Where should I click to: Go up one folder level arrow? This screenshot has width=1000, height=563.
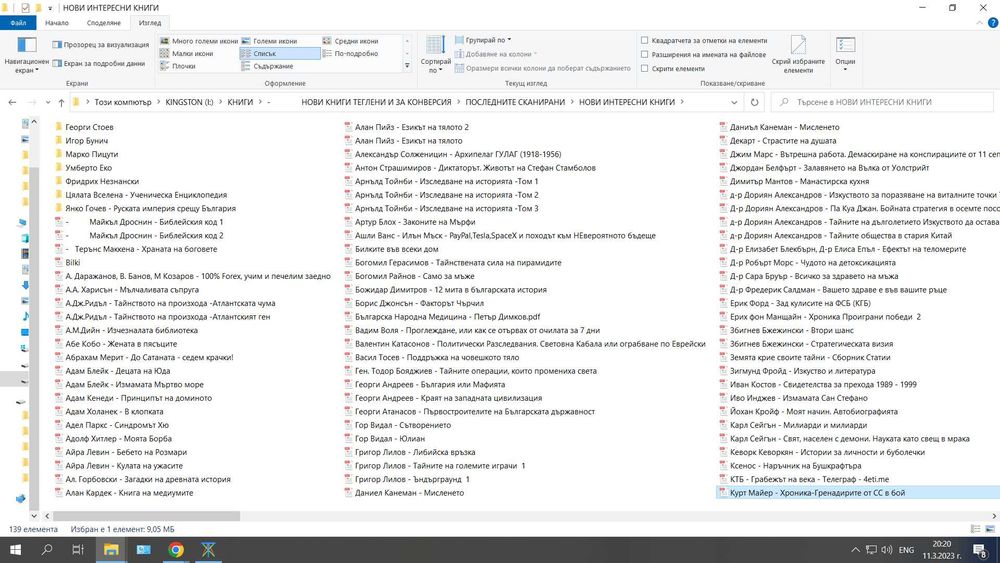(61, 102)
